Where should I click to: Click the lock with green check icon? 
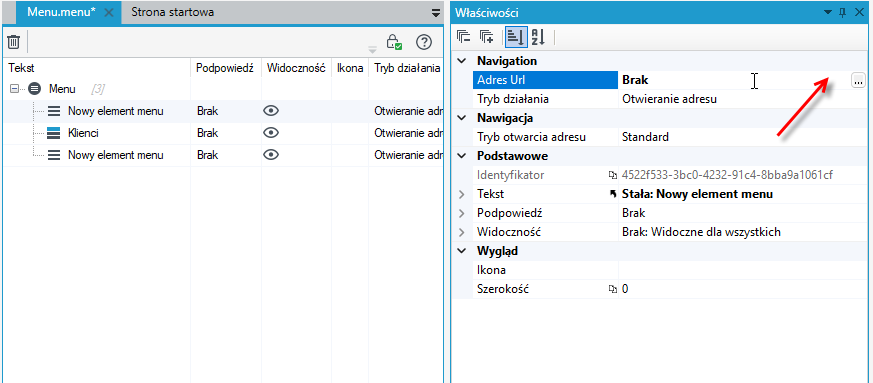tap(394, 42)
